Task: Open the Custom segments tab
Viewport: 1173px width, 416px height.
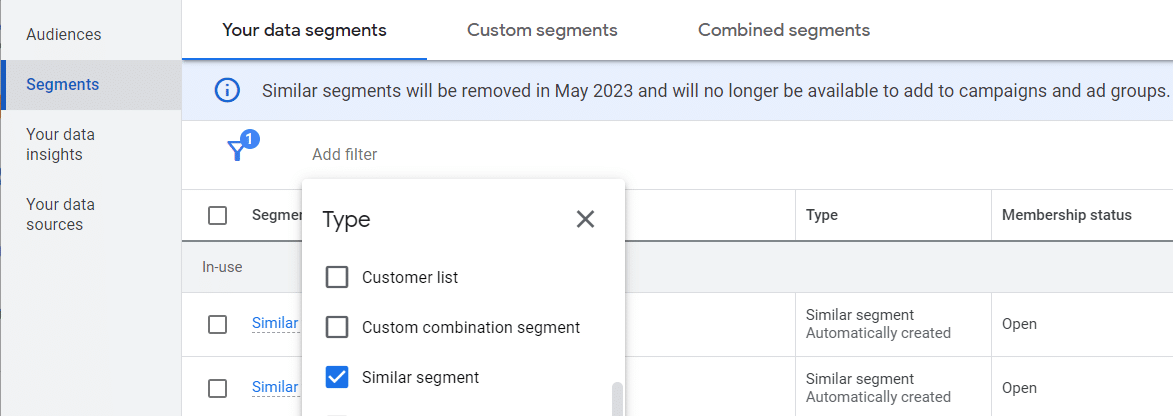Action: point(542,30)
